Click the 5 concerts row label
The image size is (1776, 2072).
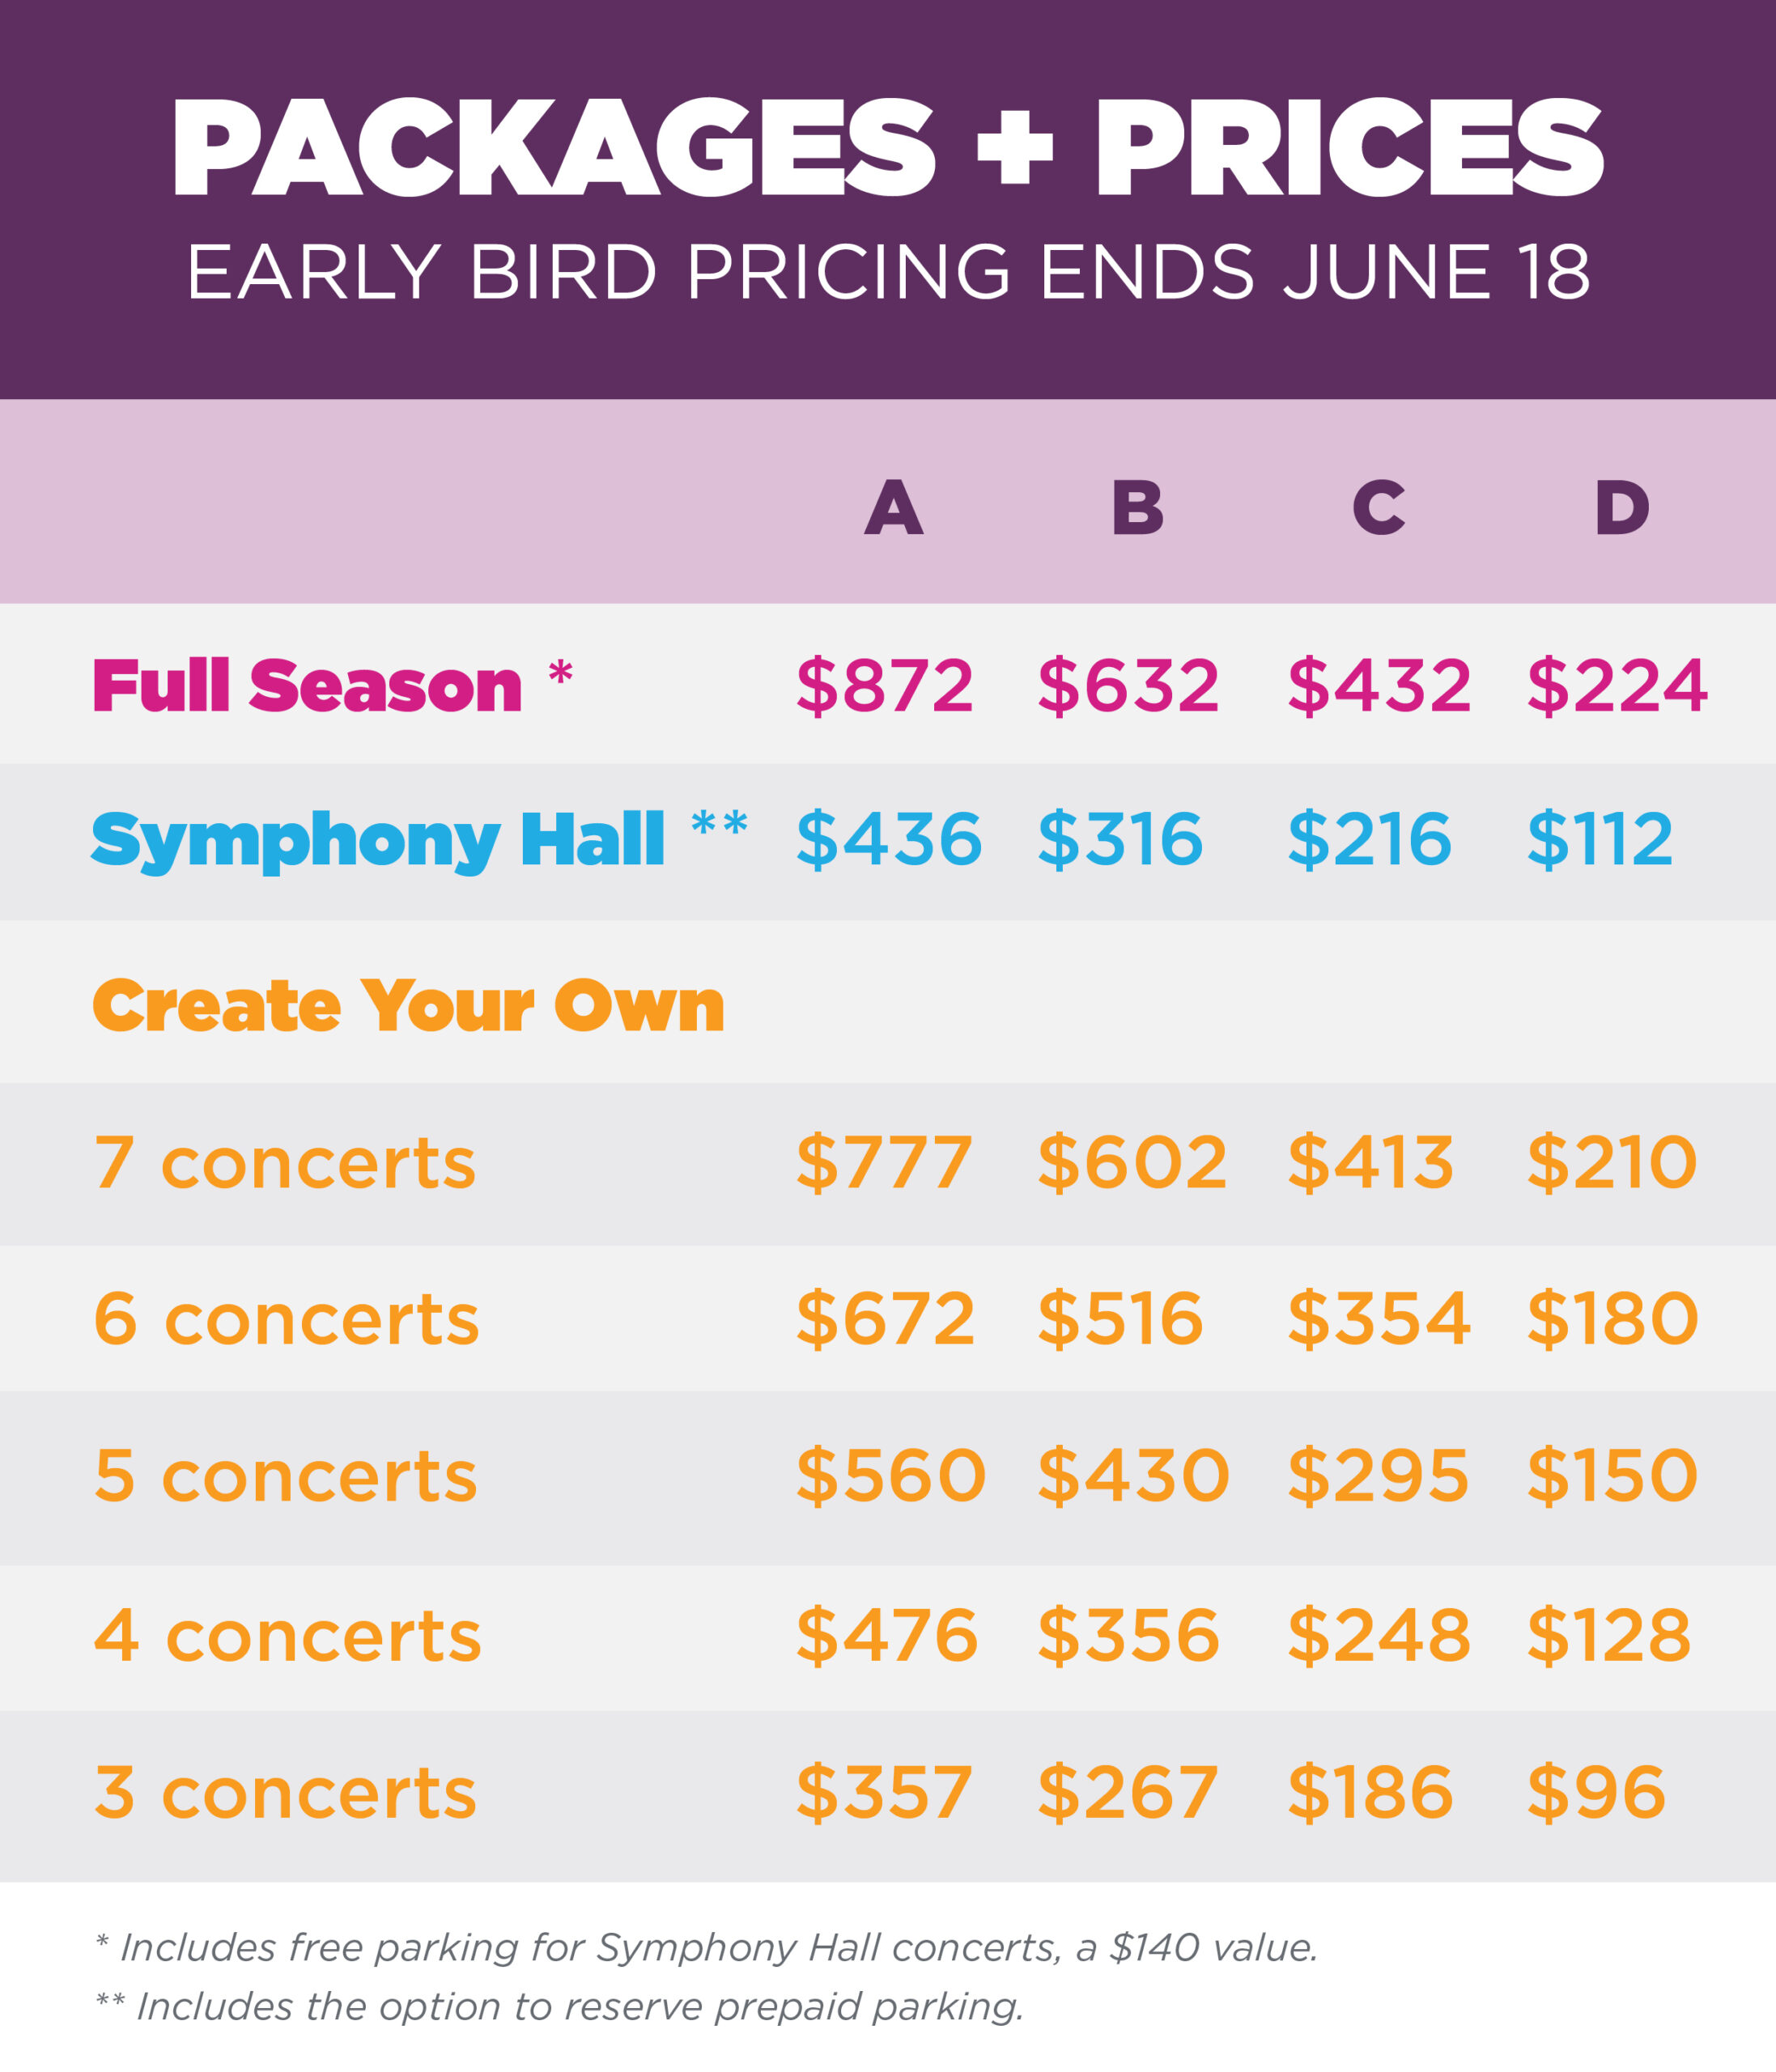285,1477
